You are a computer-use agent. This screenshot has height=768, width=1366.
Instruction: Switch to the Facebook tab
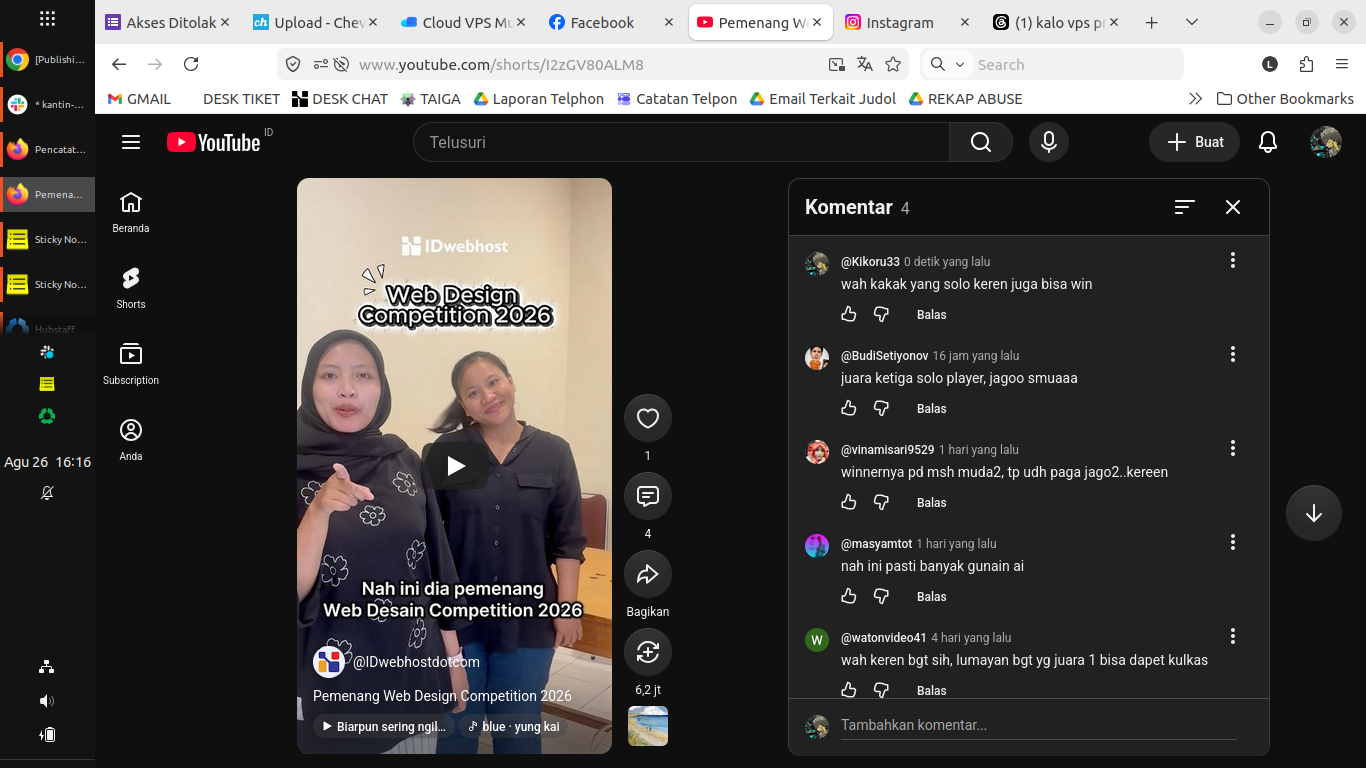tap(612, 22)
